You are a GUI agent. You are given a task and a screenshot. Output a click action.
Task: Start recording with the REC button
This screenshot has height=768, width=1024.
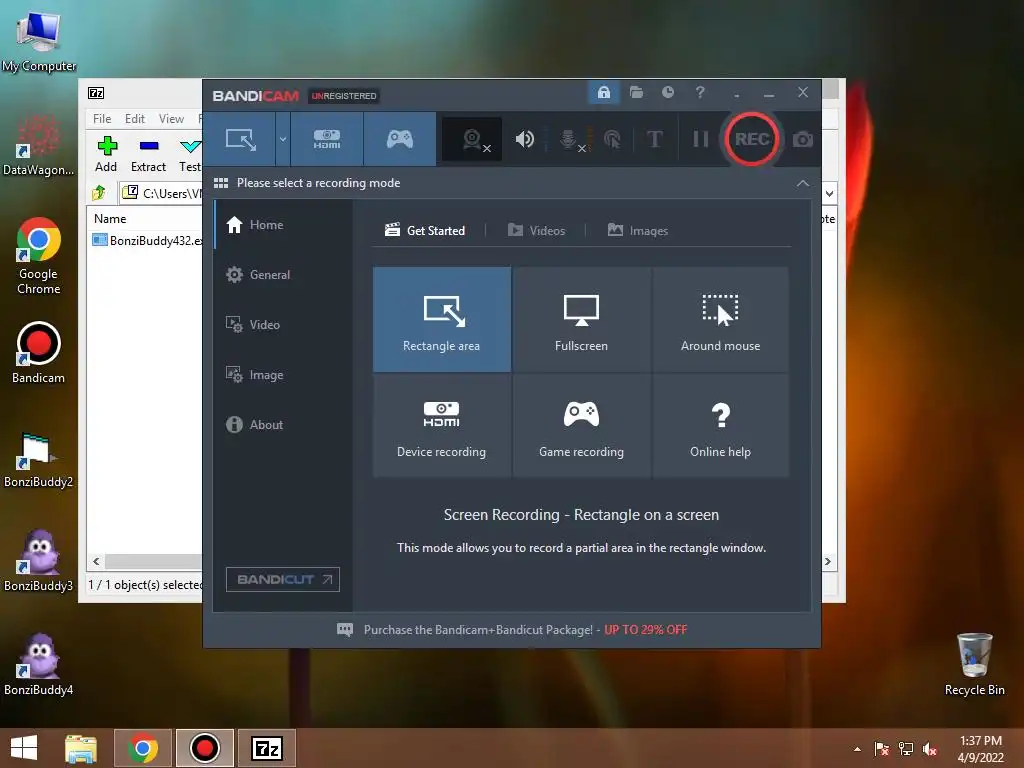pyautogui.click(x=752, y=138)
